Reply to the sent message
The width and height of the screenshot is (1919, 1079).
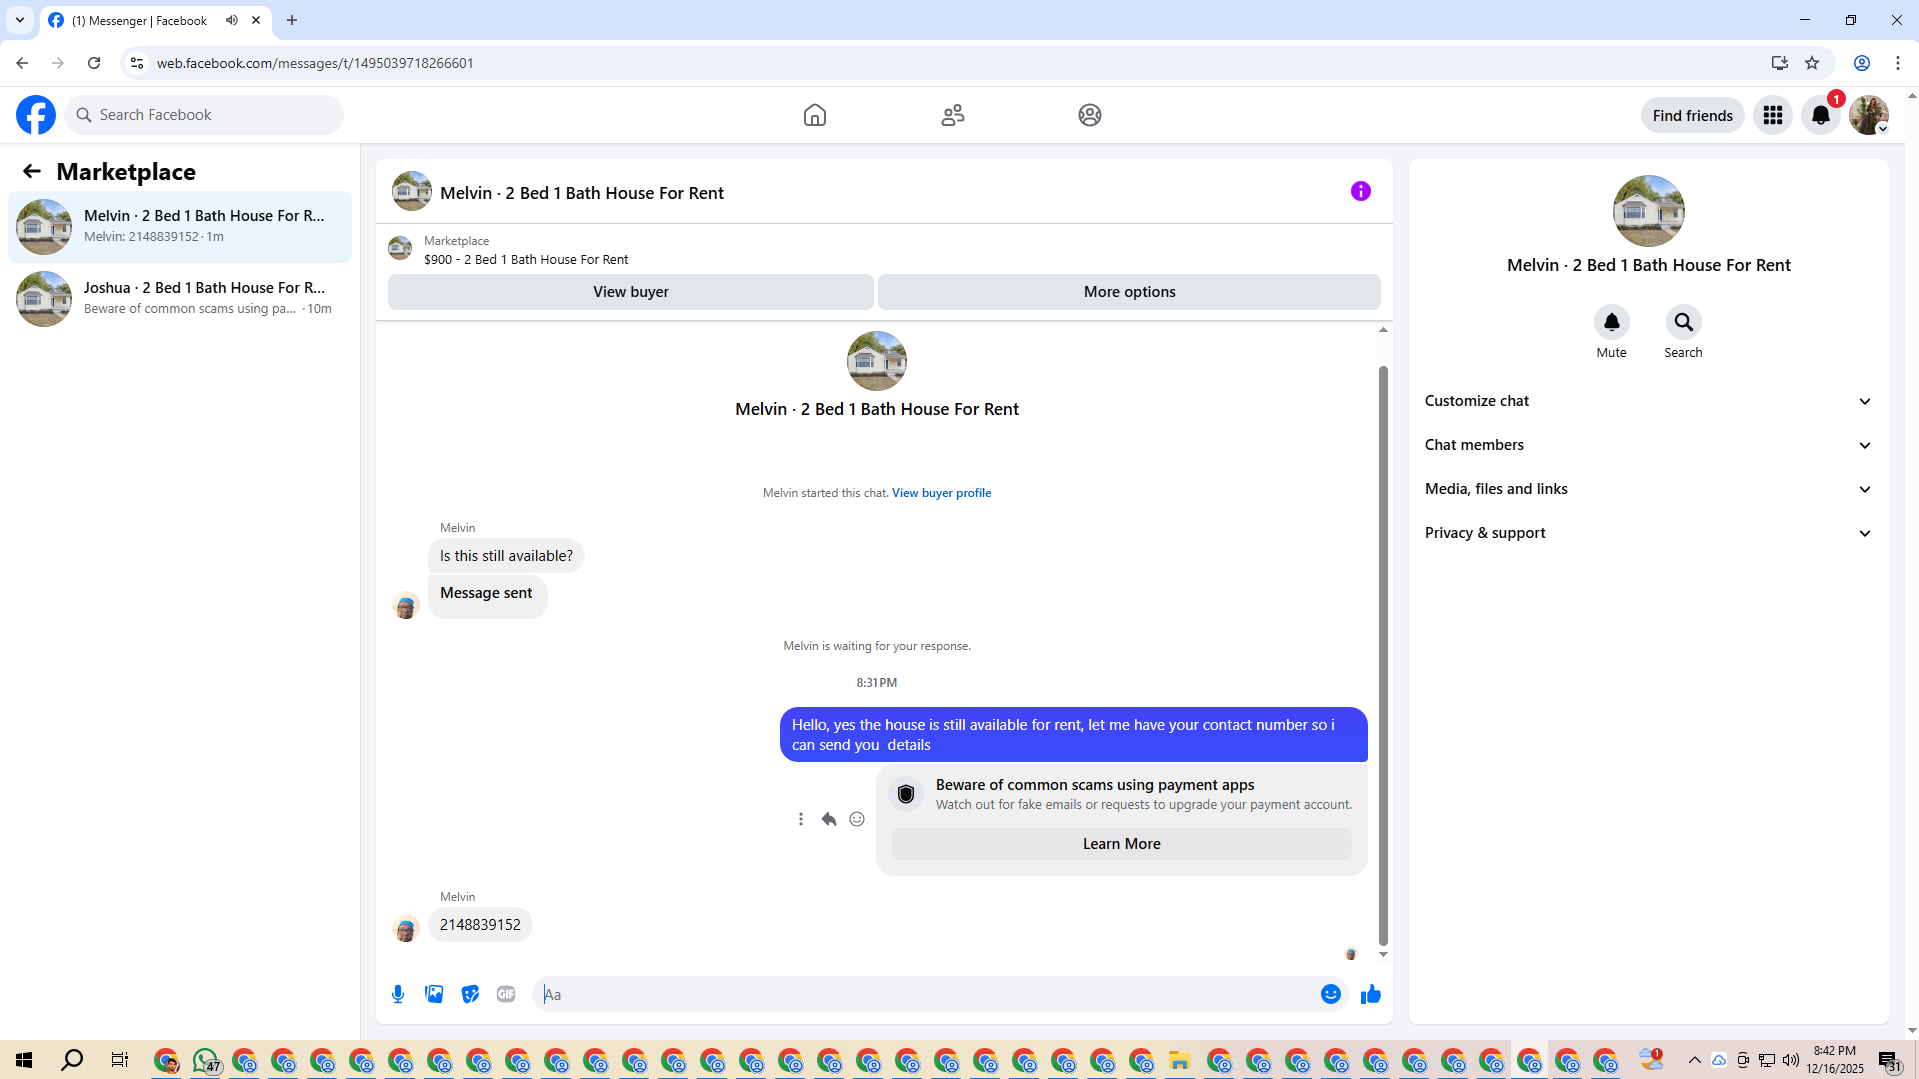829,819
